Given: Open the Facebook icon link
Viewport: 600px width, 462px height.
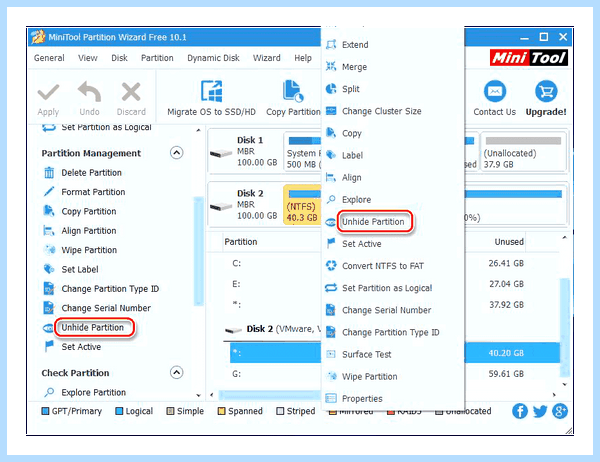Looking at the screenshot, I should pyautogui.click(x=520, y=411).
